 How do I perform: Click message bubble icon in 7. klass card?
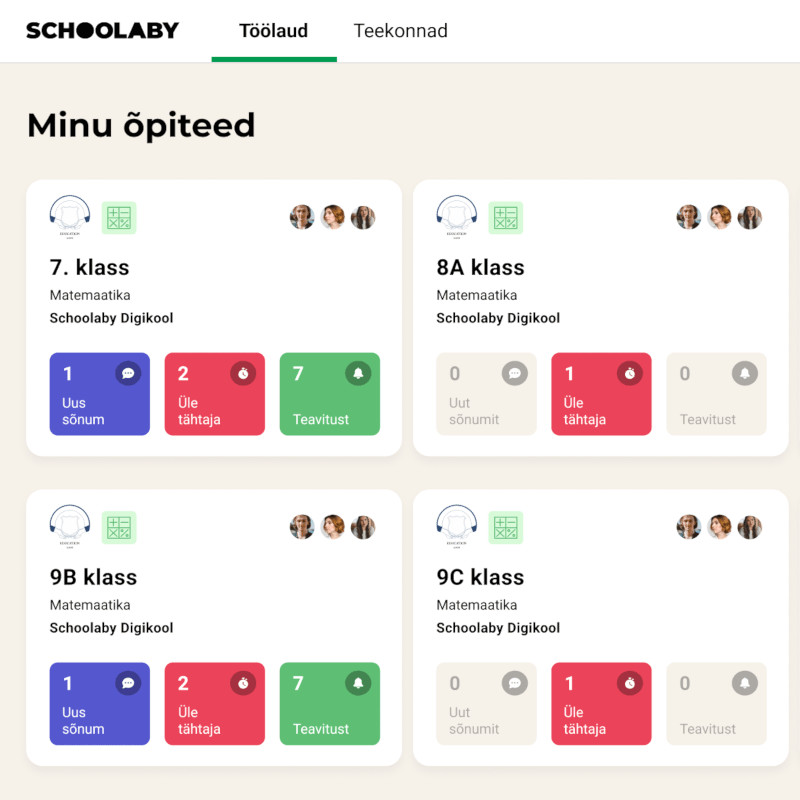click(x=128, y=374)
